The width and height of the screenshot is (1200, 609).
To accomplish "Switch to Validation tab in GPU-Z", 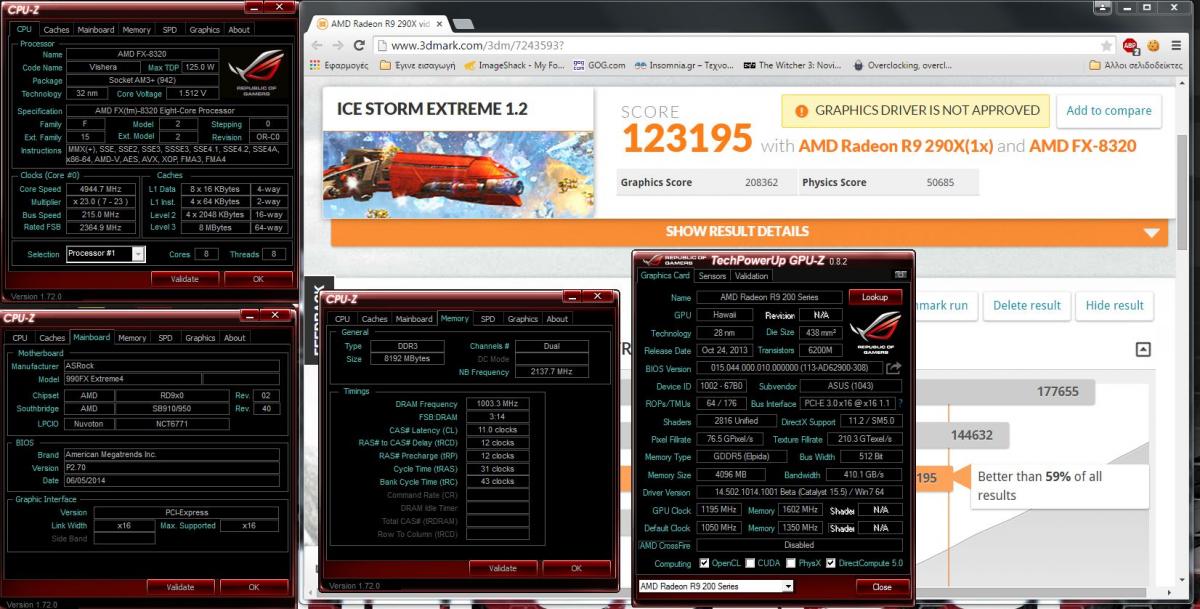I will pyautogui.click(x=751, y=276).
